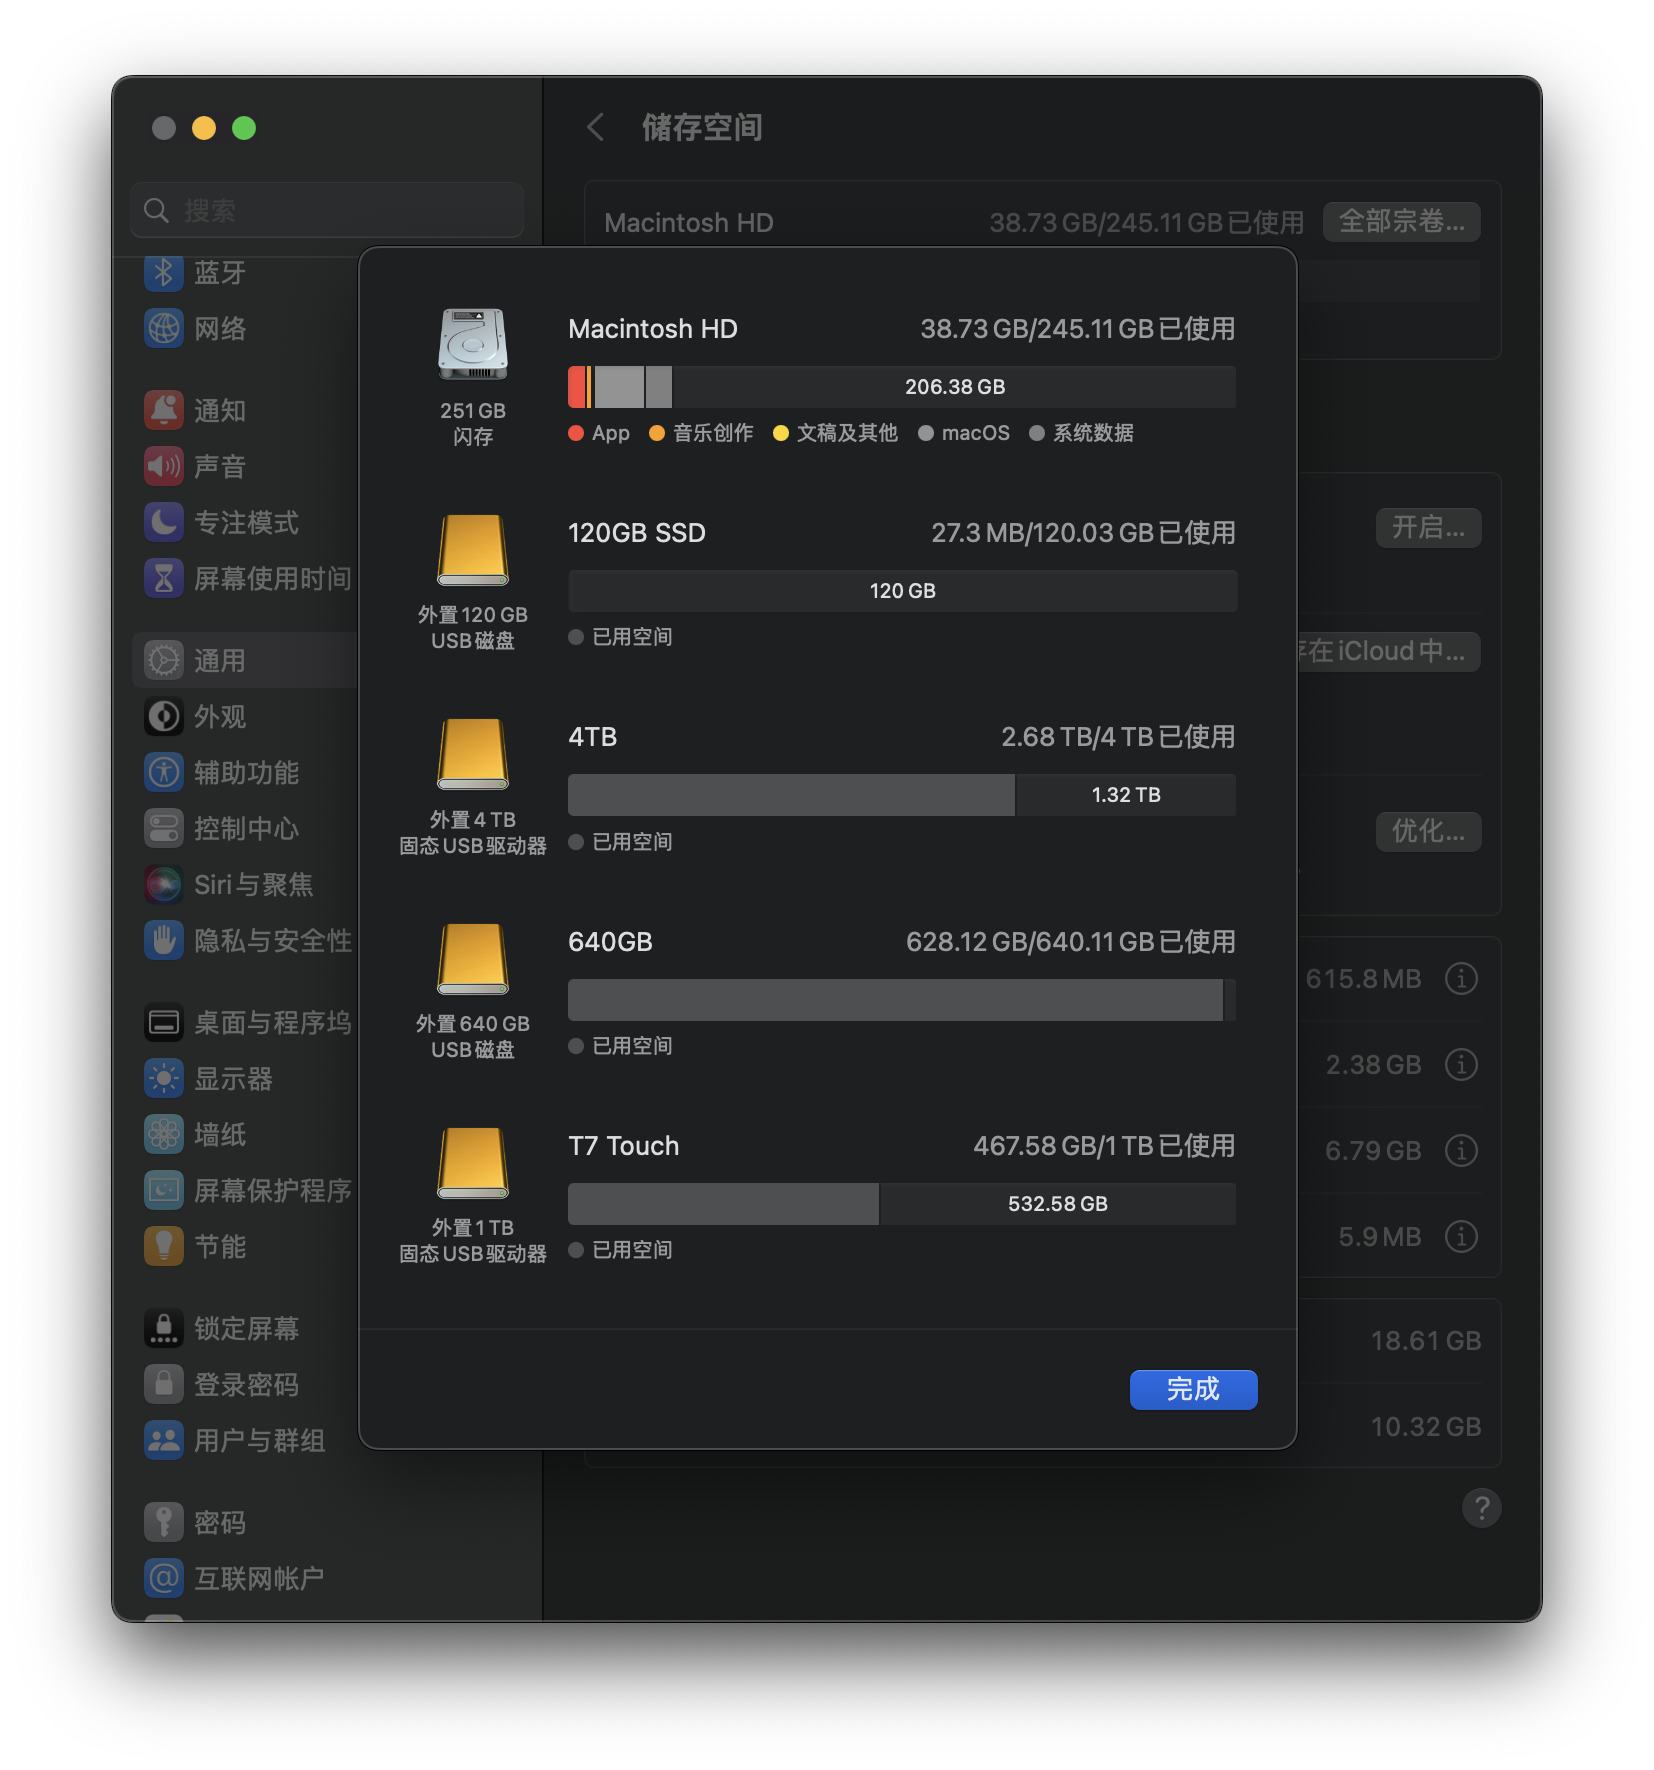Viewport: 1654px width, 1770px height.
Task: Click the T7 Touch external drive icon
Action: pos(471,1165)
